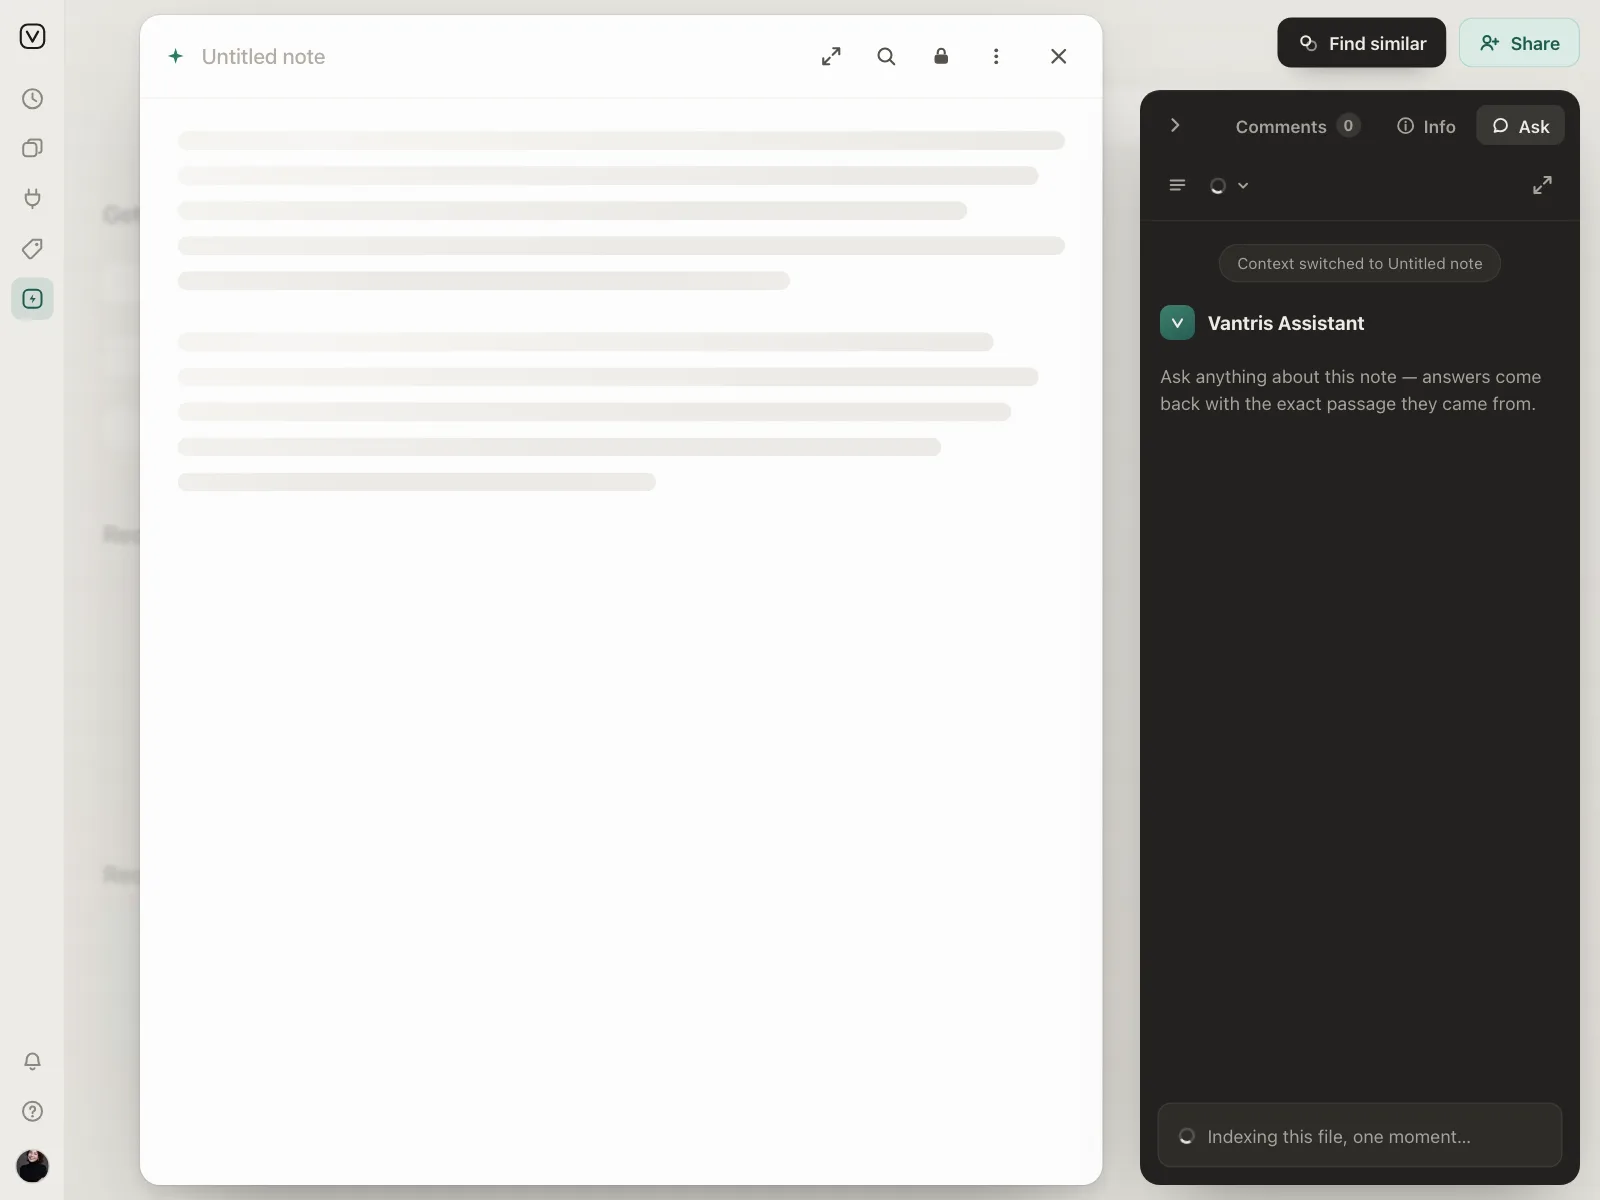Switch to the Comments tab

point(1297,126)
